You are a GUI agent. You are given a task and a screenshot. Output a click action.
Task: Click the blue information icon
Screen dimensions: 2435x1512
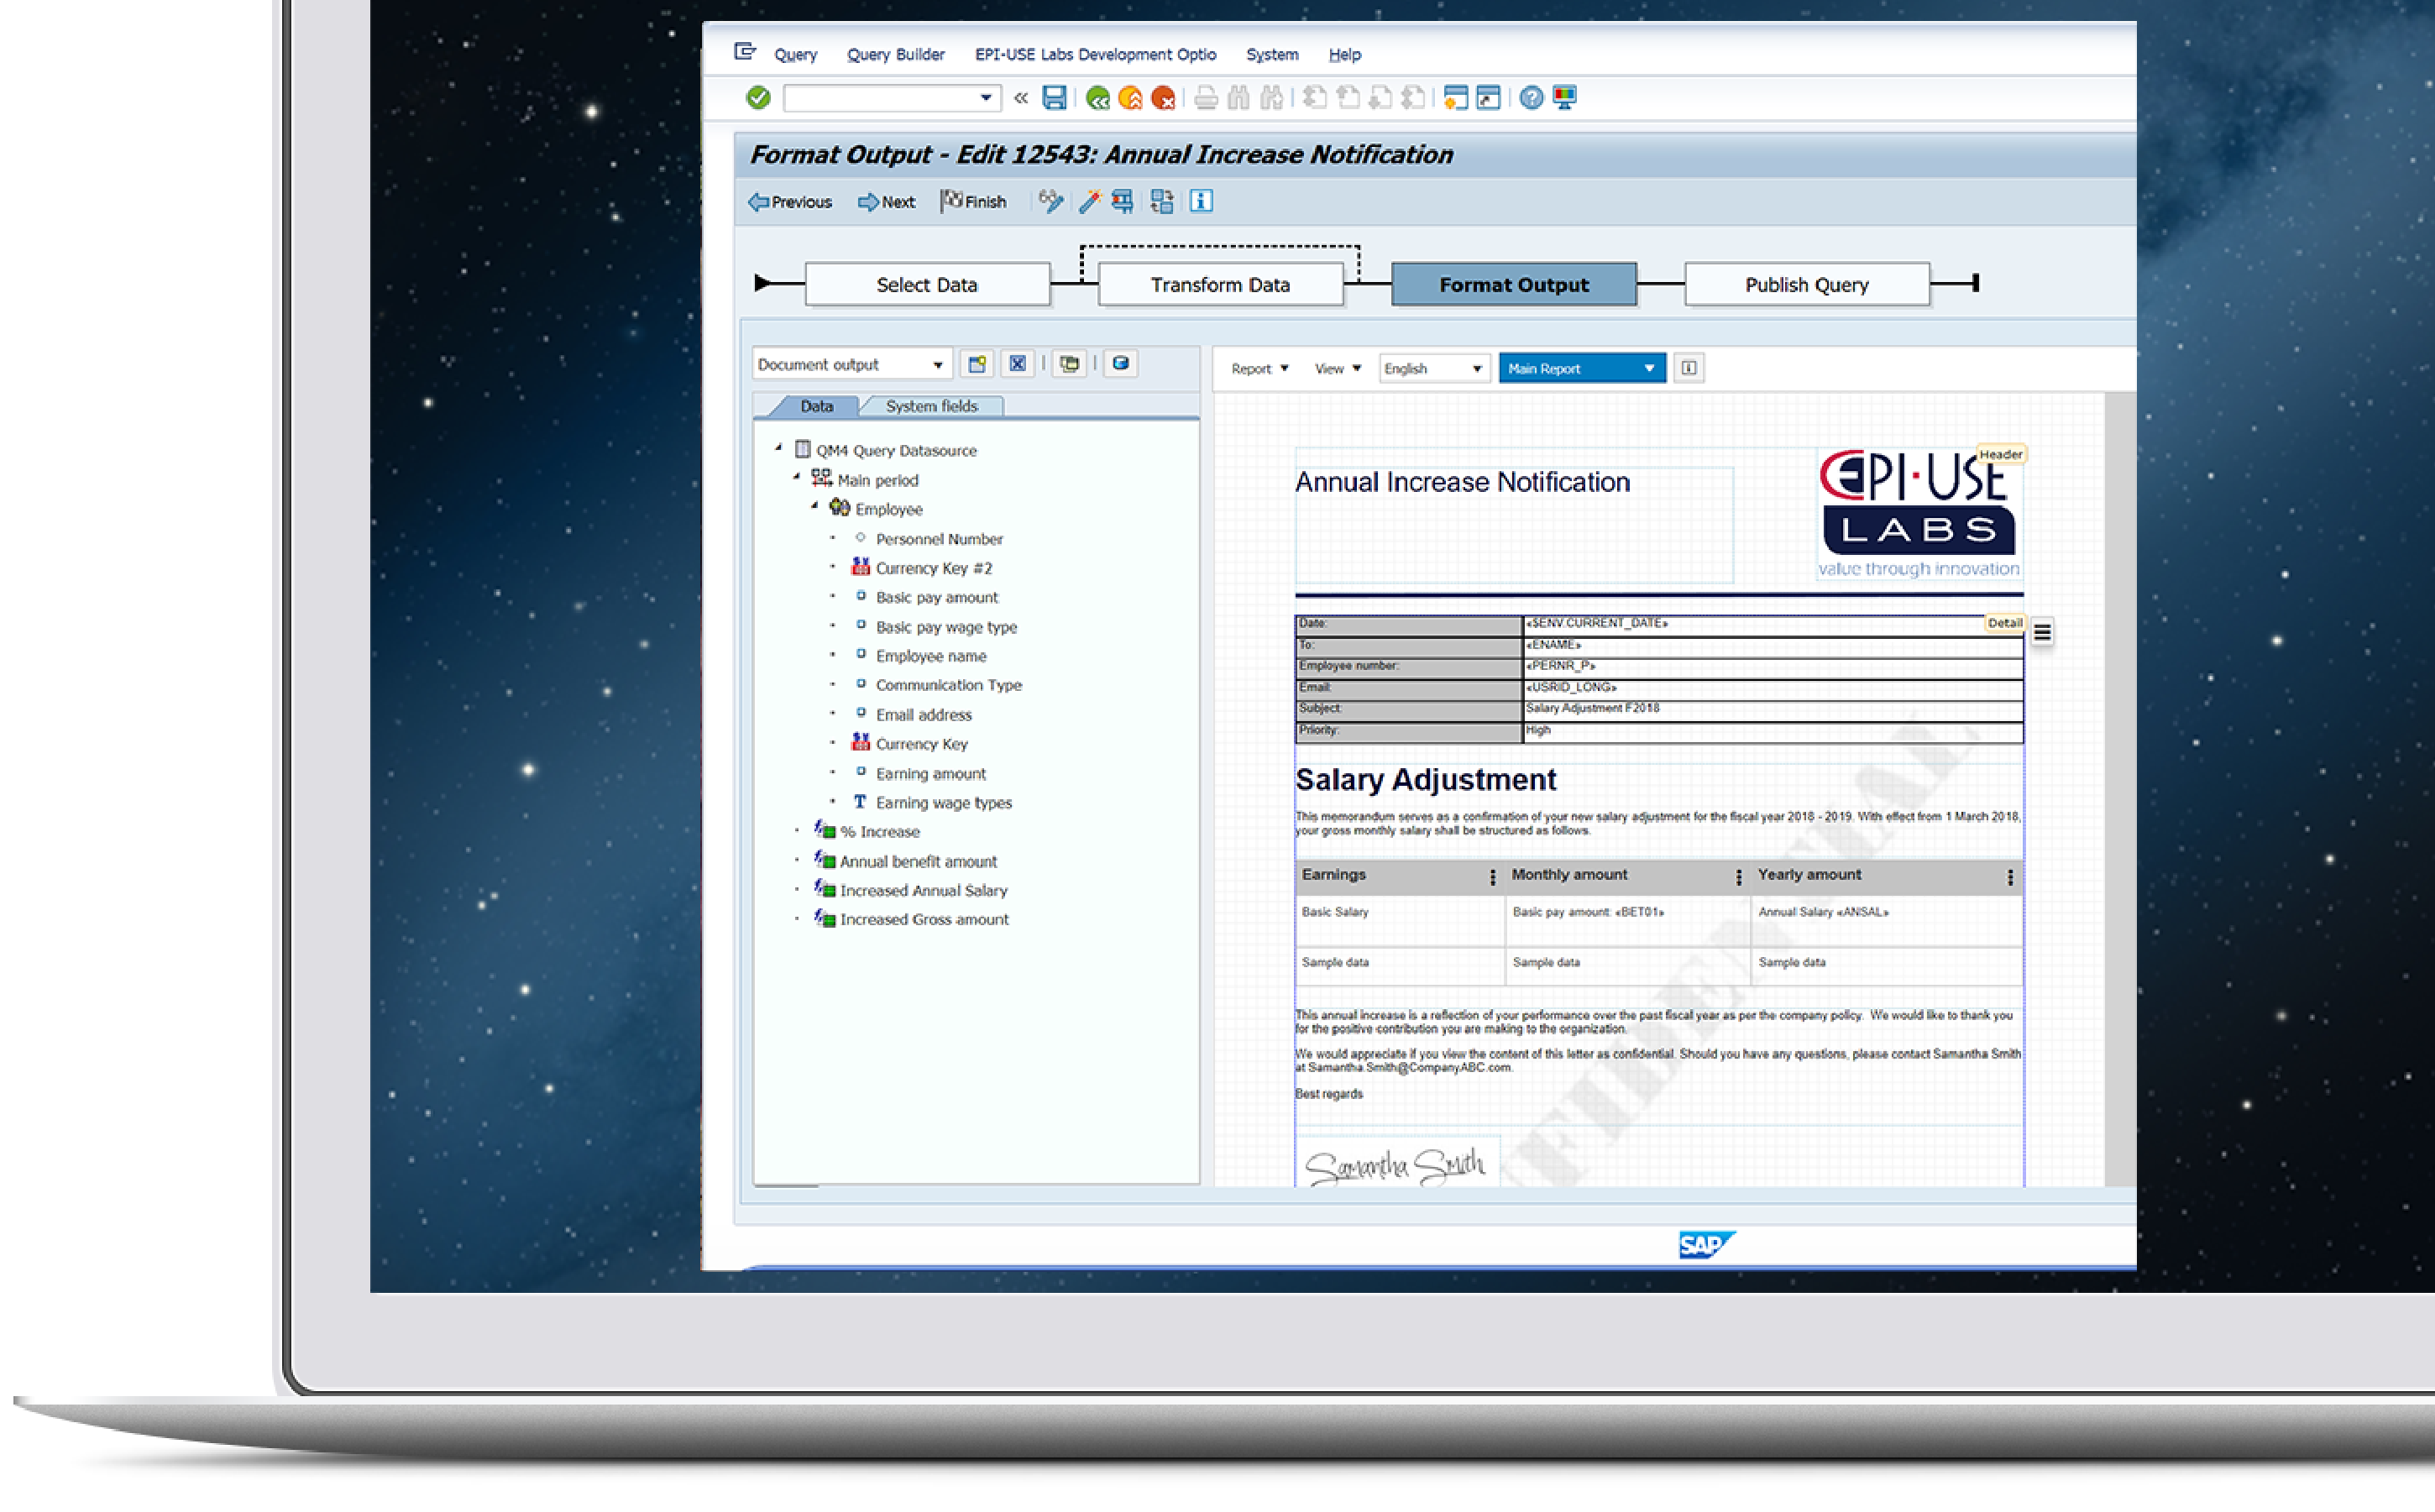click(1201, 202)
